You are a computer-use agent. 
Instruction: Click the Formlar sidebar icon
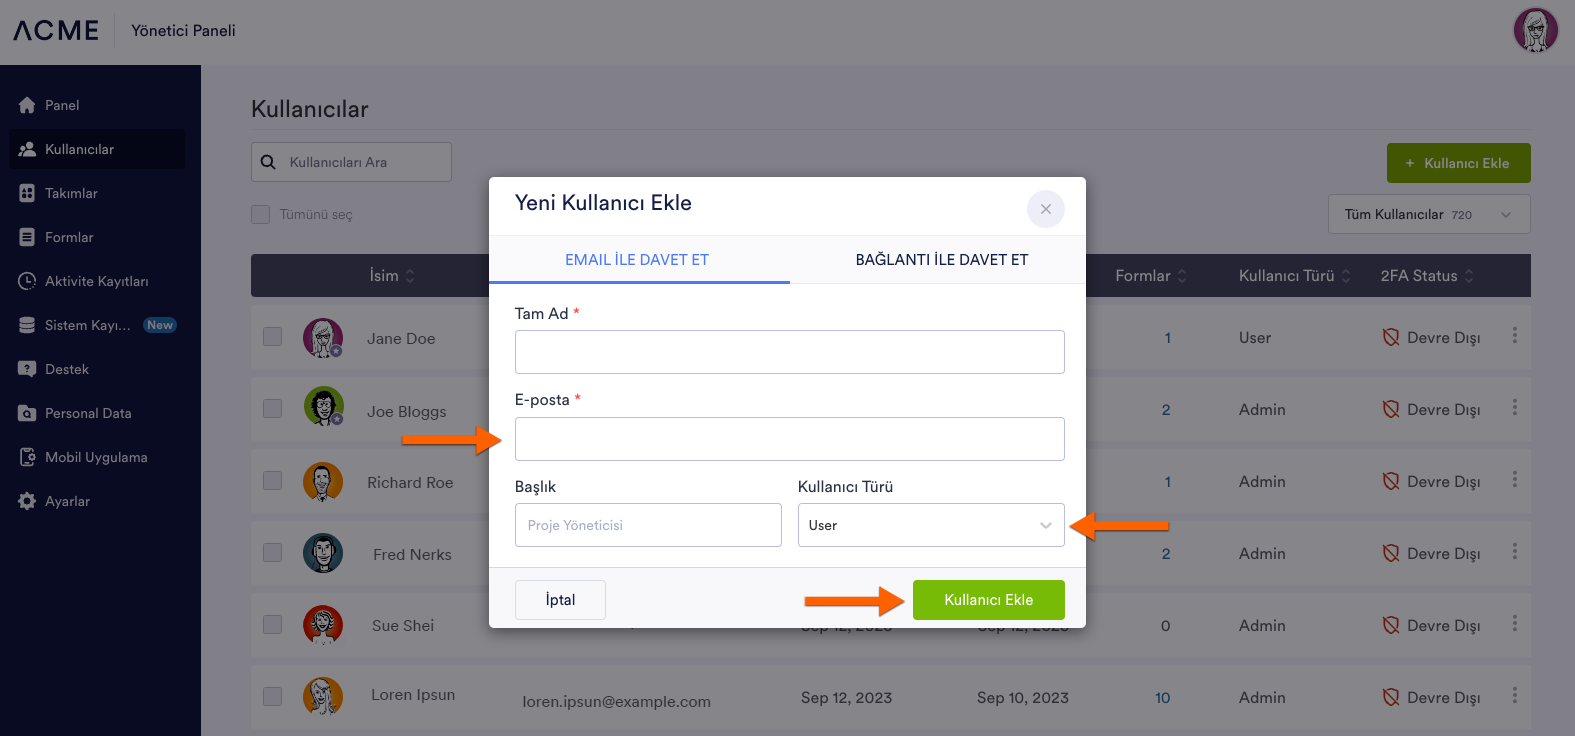[27, 237]
